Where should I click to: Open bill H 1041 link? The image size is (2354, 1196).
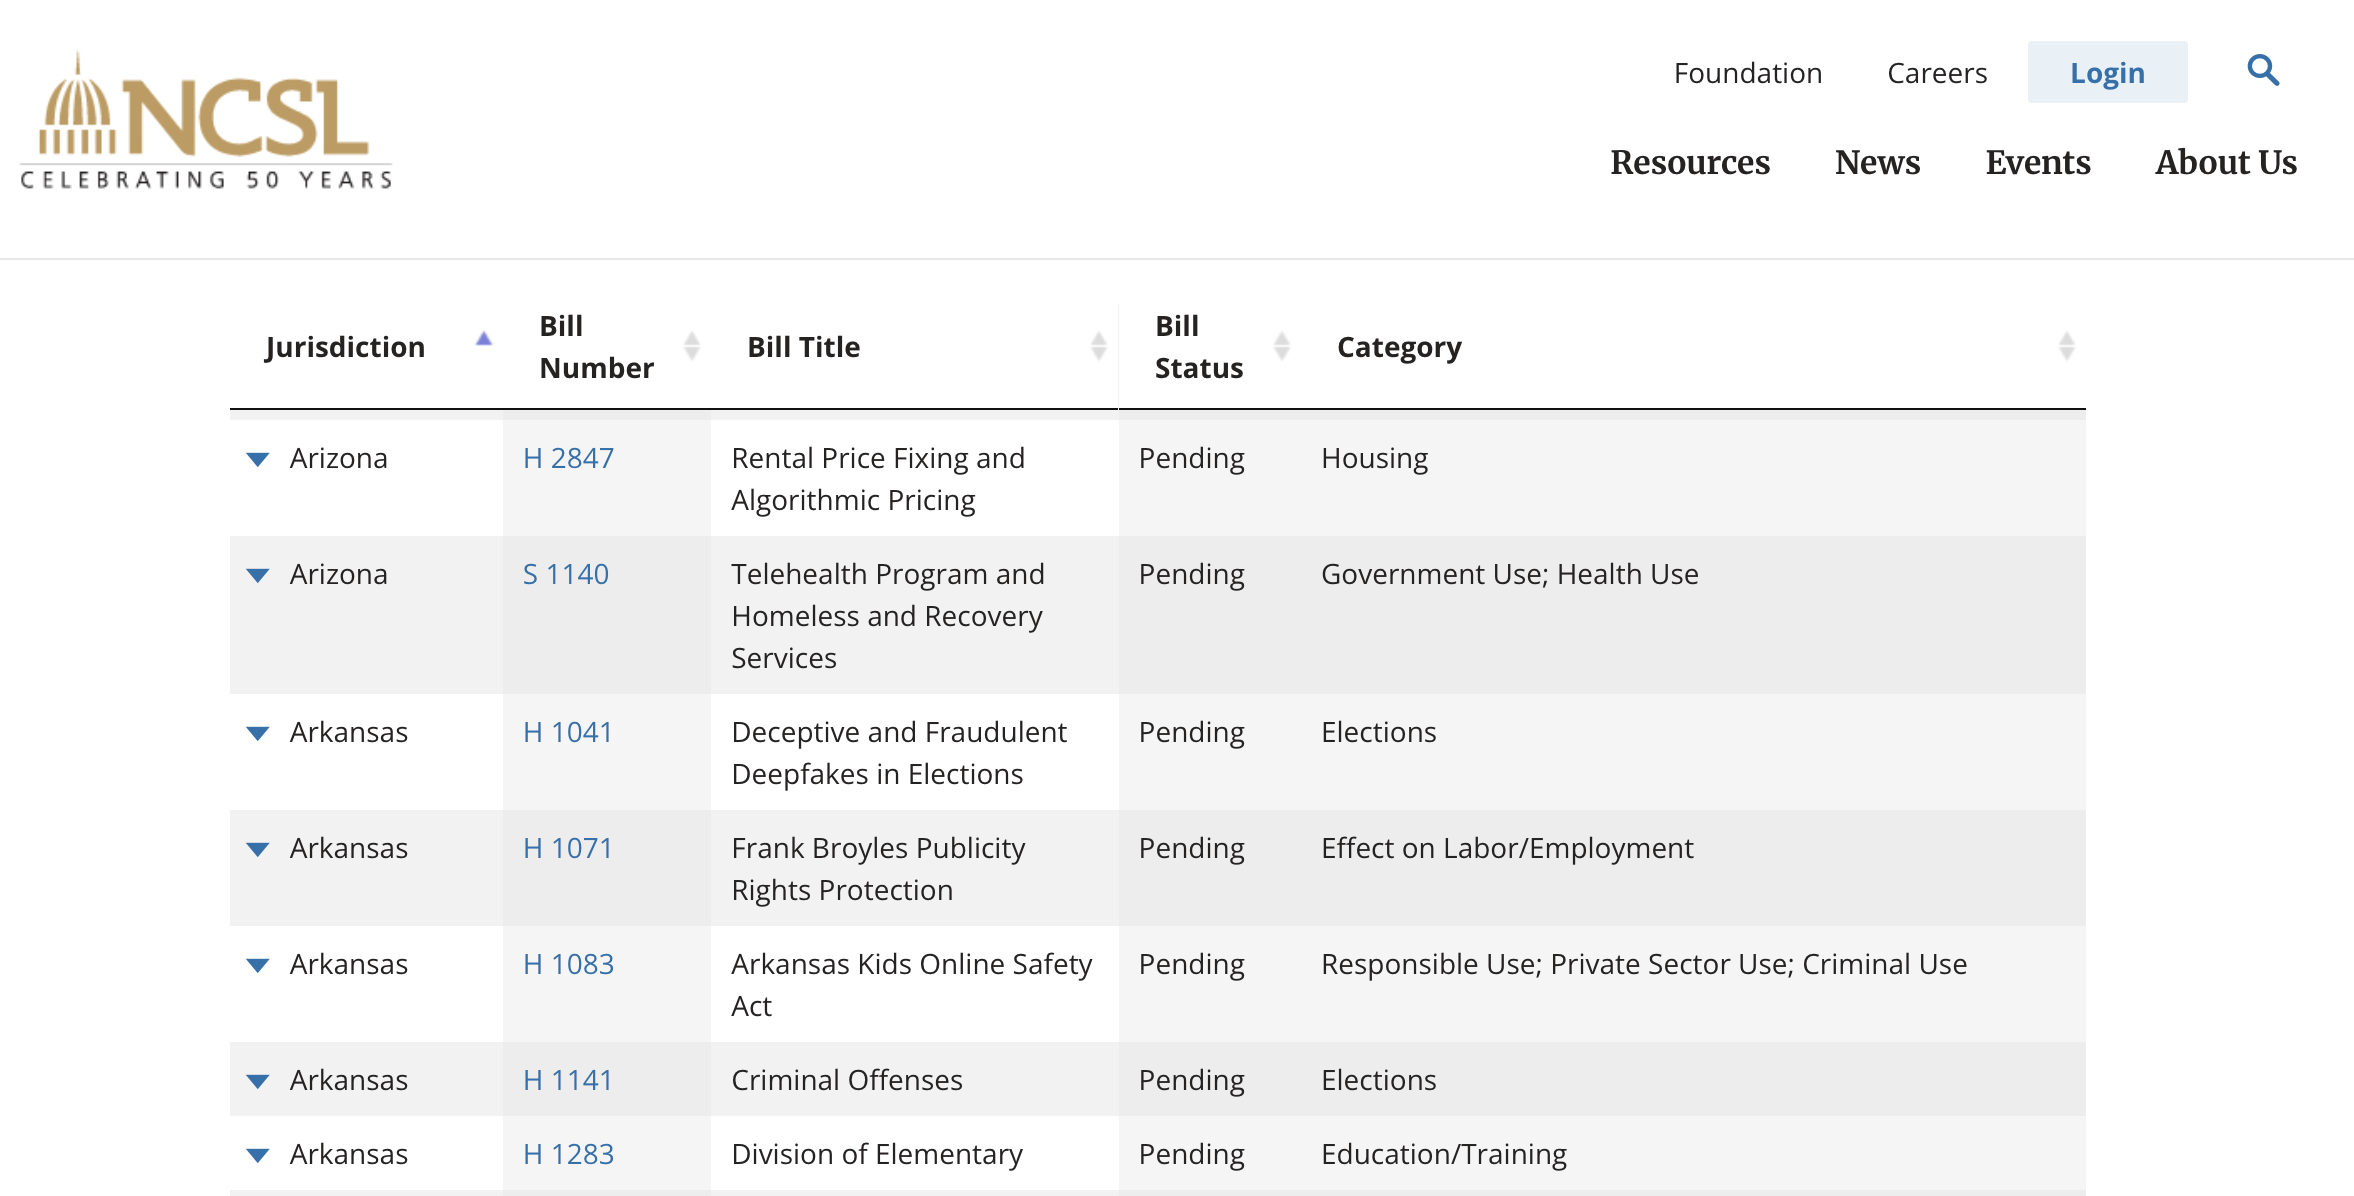tap(567, 732)
